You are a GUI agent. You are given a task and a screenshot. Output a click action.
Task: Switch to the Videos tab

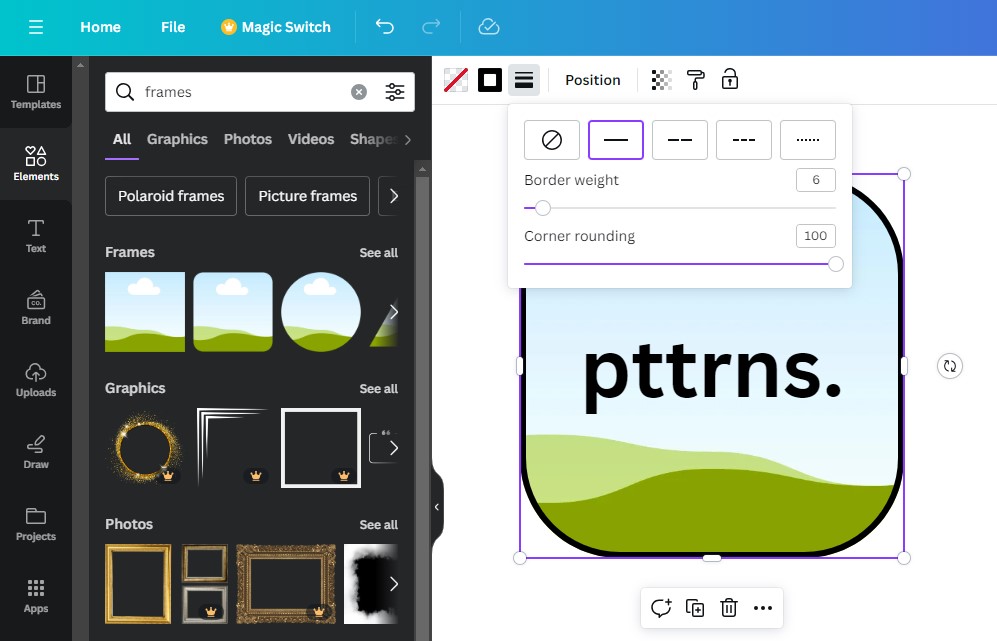pyautogui.click(x=310, y=139)
